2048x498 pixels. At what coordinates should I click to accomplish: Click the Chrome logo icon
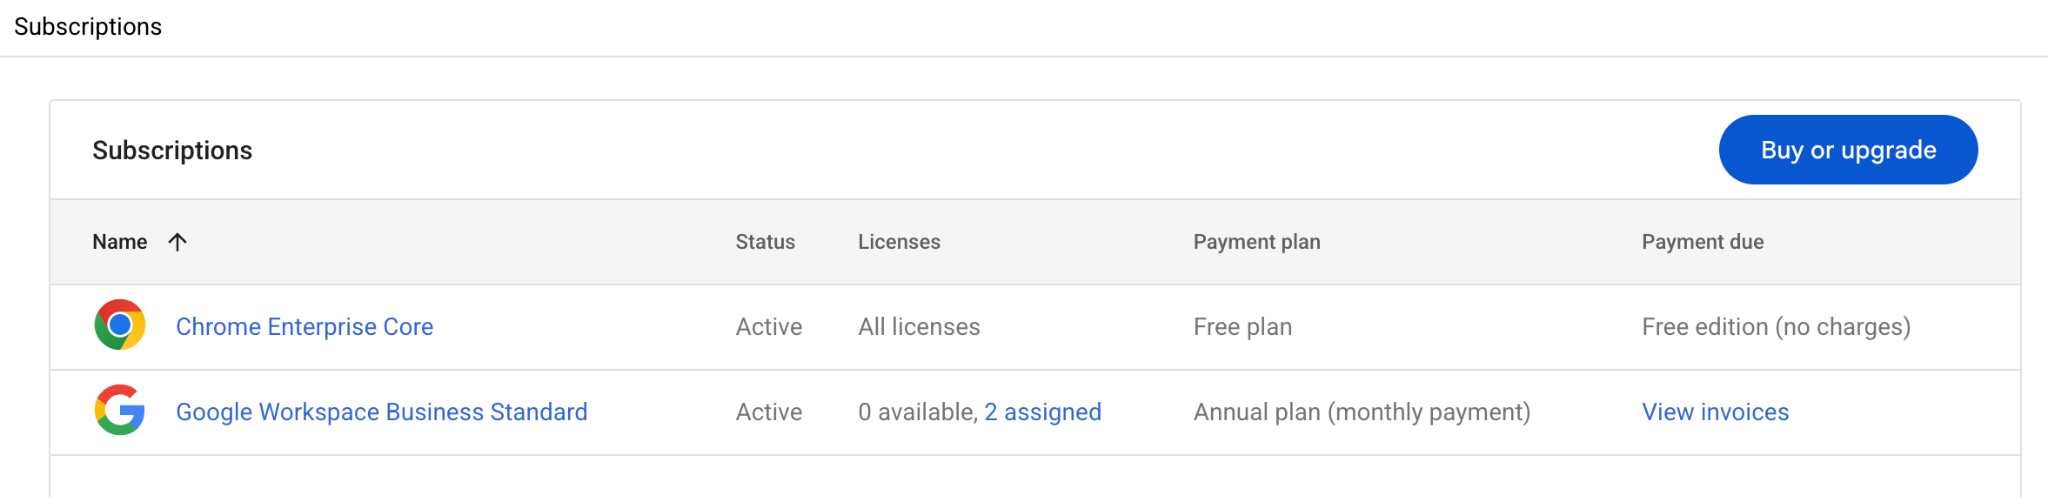click(120, 325)
